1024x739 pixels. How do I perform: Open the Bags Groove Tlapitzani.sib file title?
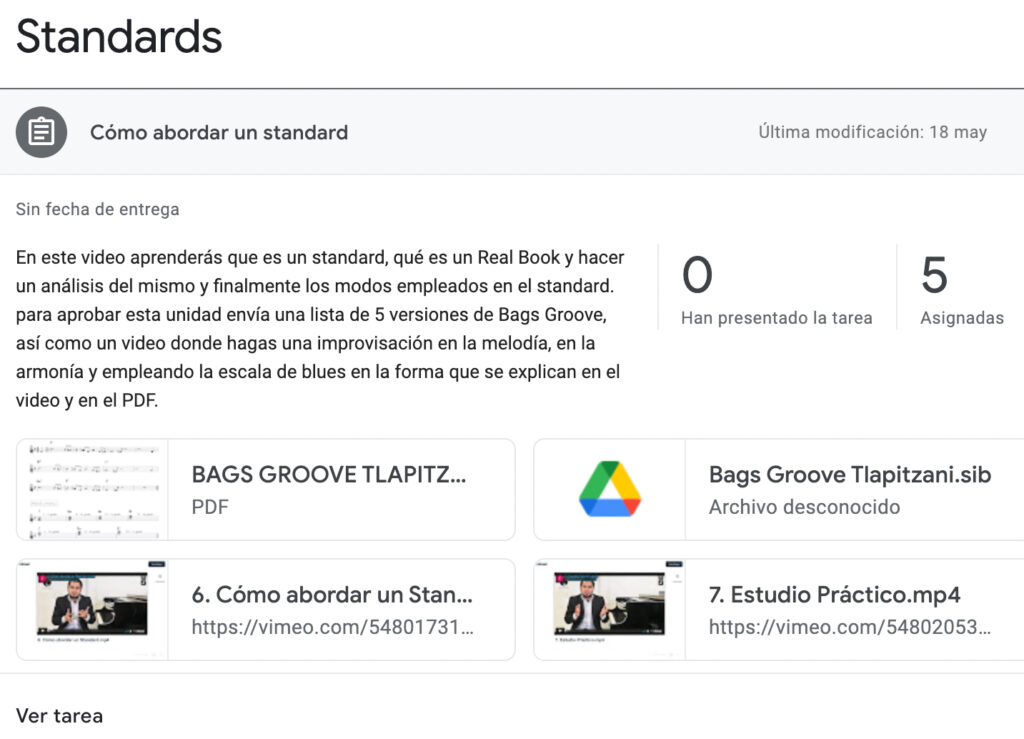[849, 474]
